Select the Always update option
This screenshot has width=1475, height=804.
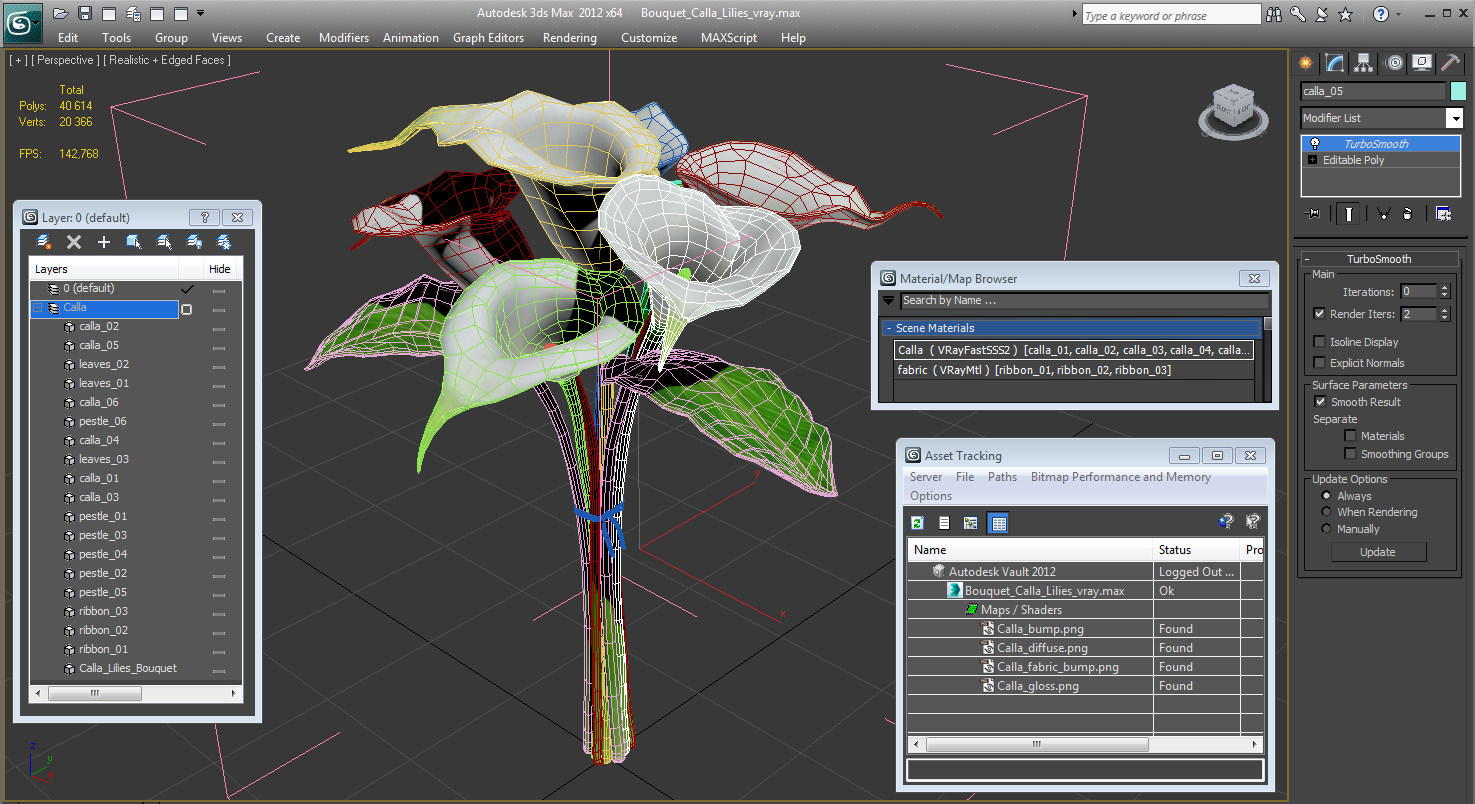1327,496
